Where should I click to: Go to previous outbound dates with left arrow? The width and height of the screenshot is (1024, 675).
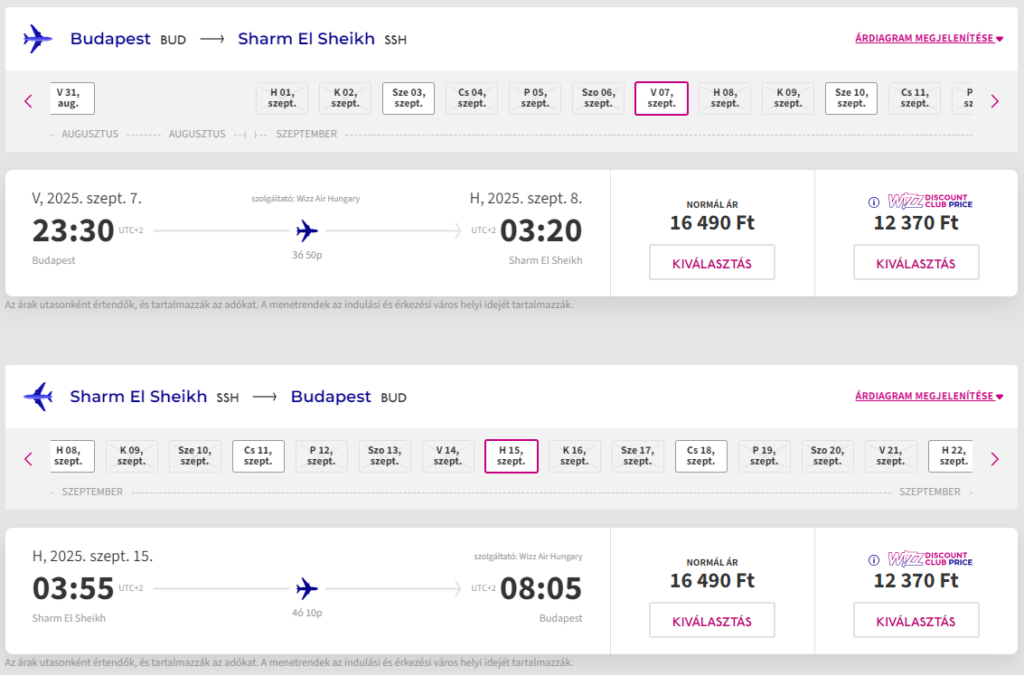click(28, 101)
